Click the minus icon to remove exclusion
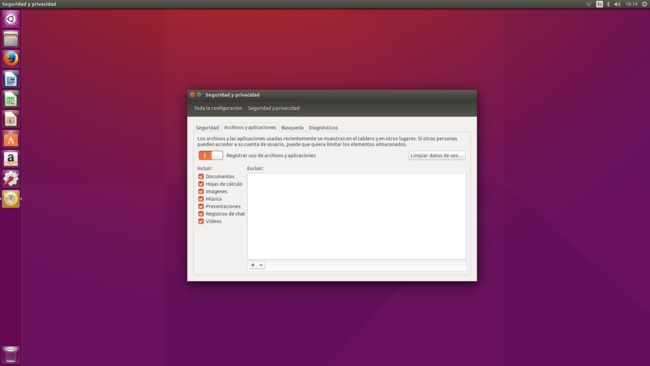 [x=261, y=265]
